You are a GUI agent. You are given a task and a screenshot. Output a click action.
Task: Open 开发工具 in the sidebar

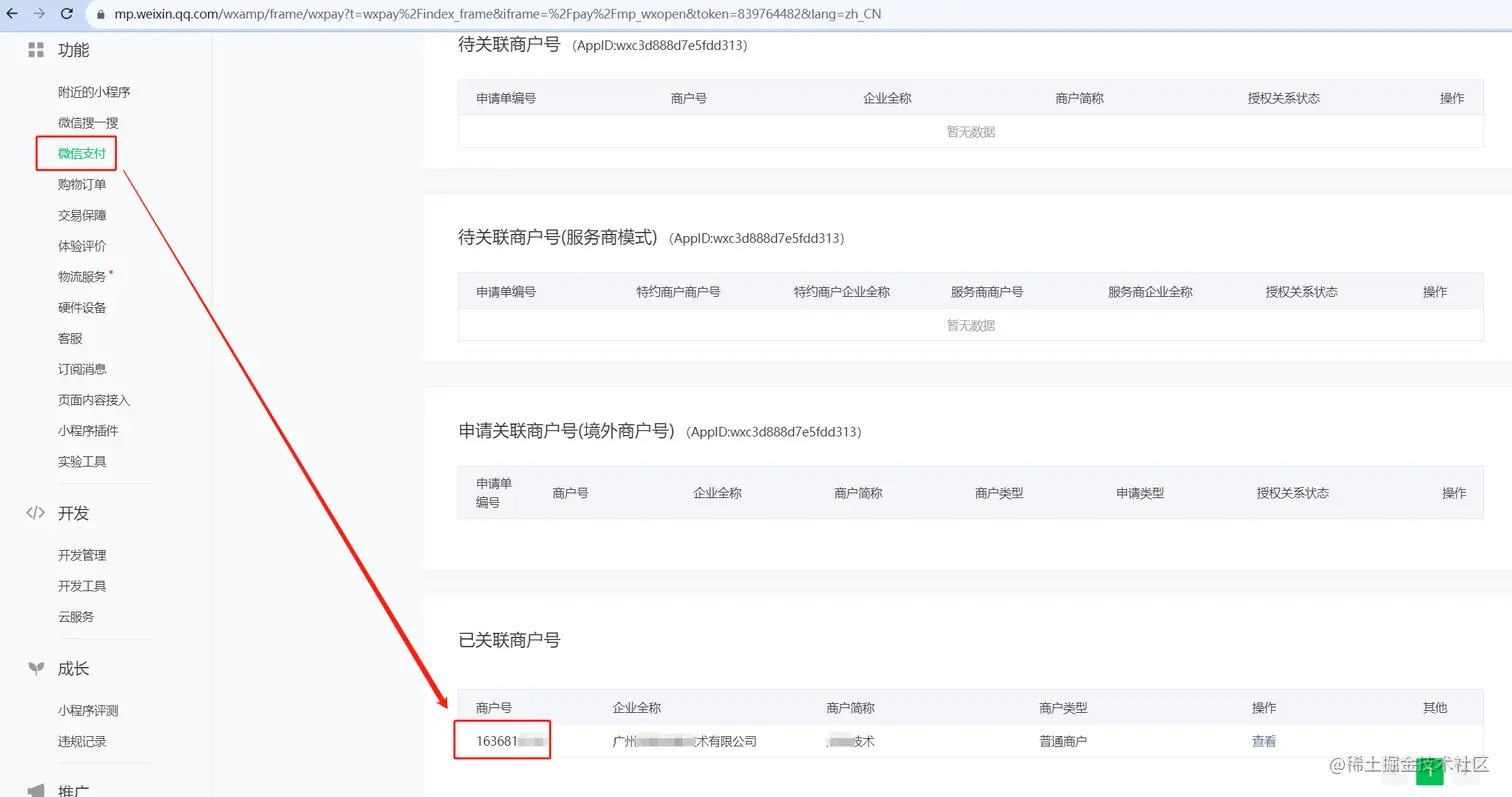(x=82, y=586)
